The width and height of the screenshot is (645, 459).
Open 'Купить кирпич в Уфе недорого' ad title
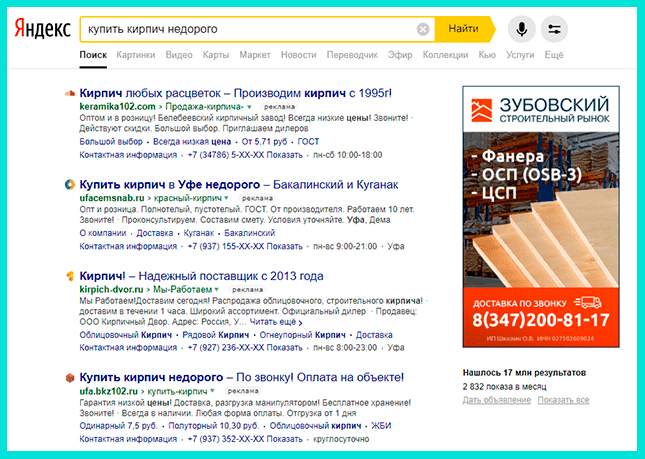(x=239, y=185)
